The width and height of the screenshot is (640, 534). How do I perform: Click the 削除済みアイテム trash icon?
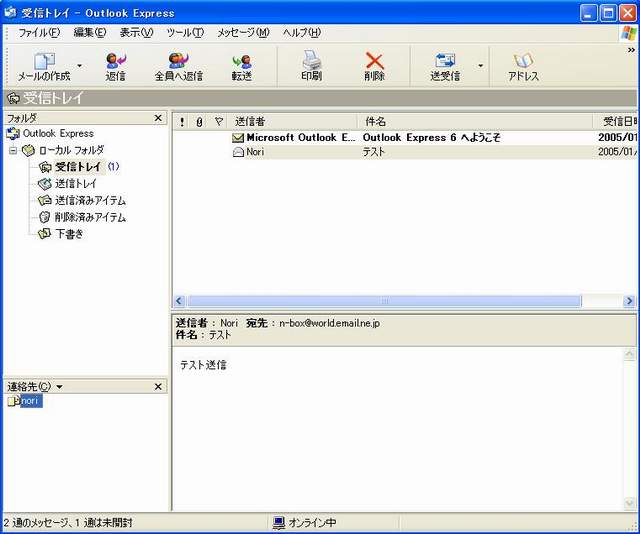tap(44, 217)
